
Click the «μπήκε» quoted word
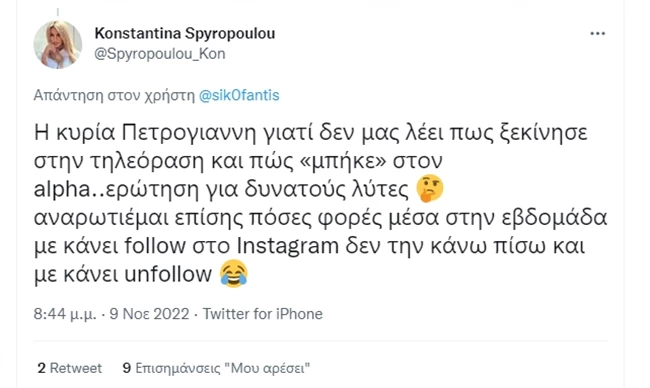pyautogui.click(x=342, y=161)
